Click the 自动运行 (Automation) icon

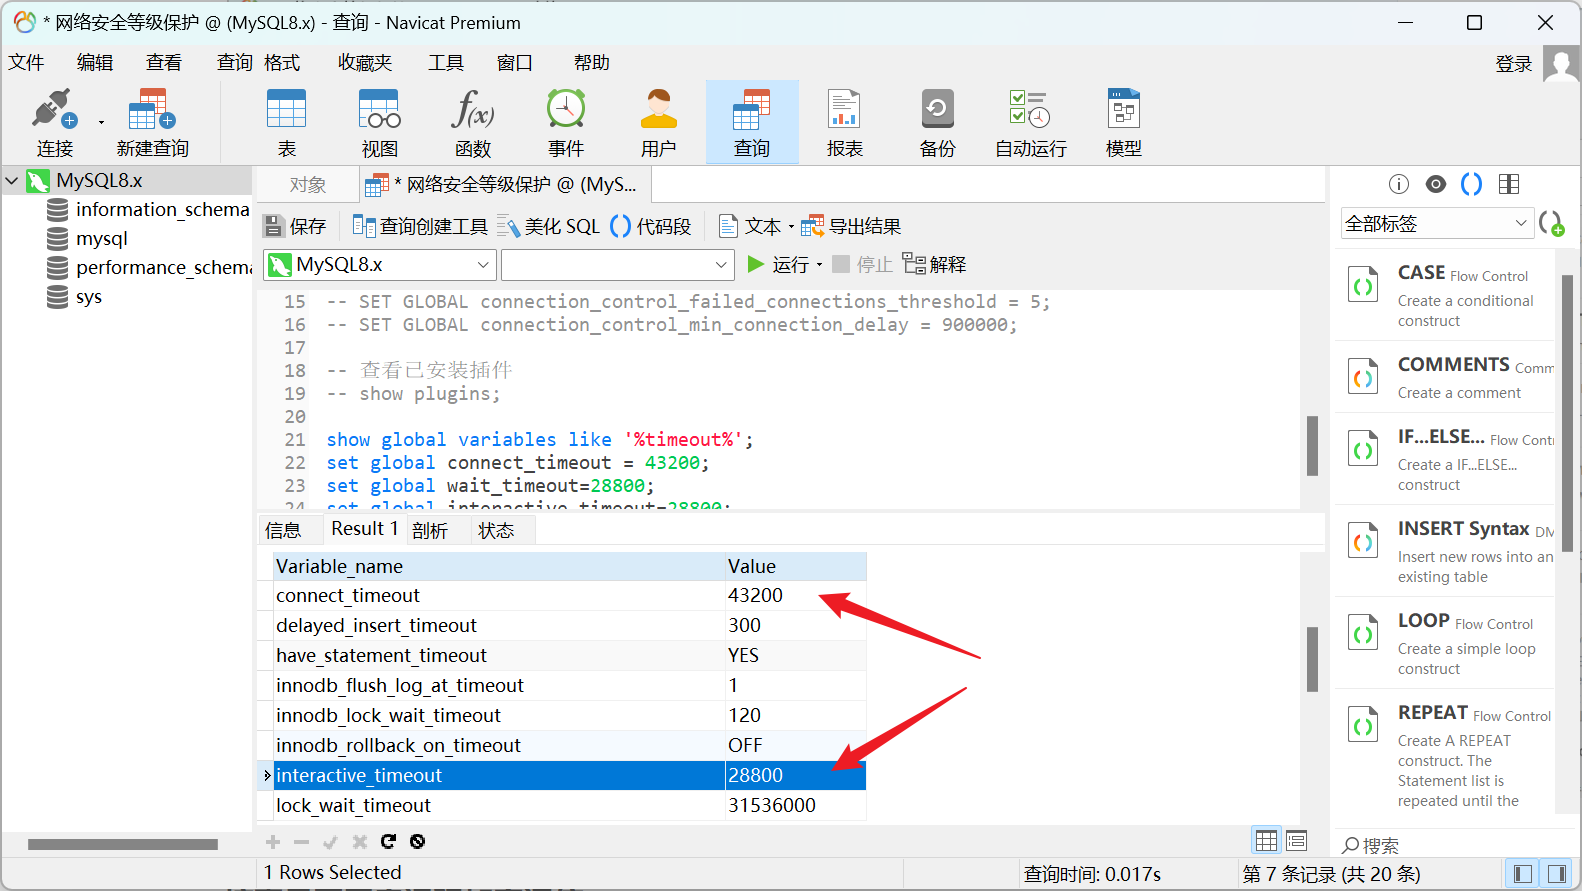[1030, 122]
